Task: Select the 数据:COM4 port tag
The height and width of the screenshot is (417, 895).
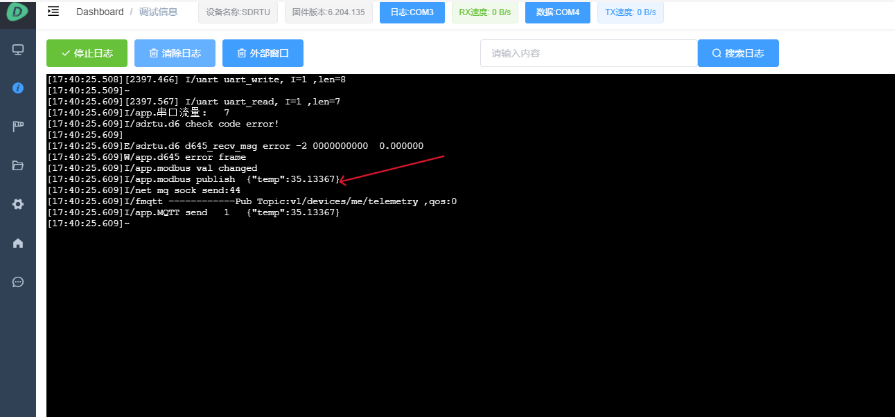Action: click(x=557, y=12)
